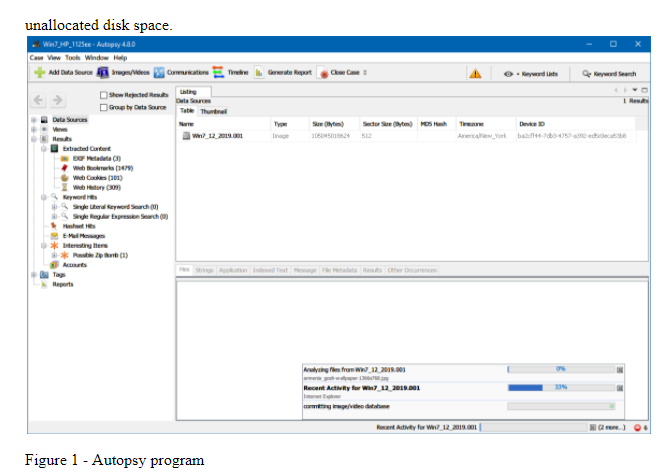The height and width of the screenshot is (474, 669).
Task: Click the Tags folder icon
Action: (x=44, y=275)
